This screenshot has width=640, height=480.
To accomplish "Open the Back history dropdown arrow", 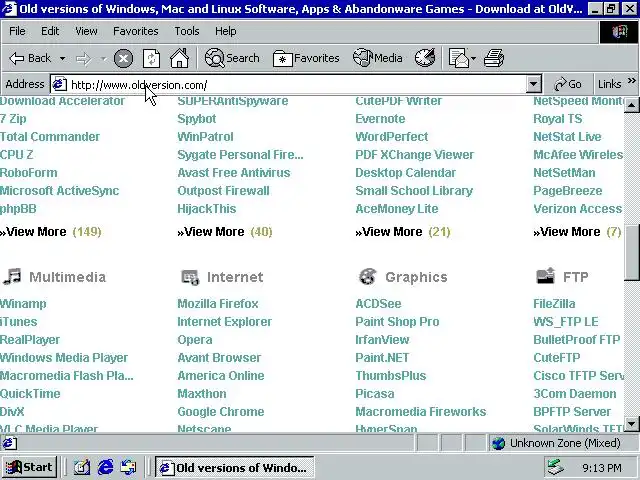I will point(62,59).
